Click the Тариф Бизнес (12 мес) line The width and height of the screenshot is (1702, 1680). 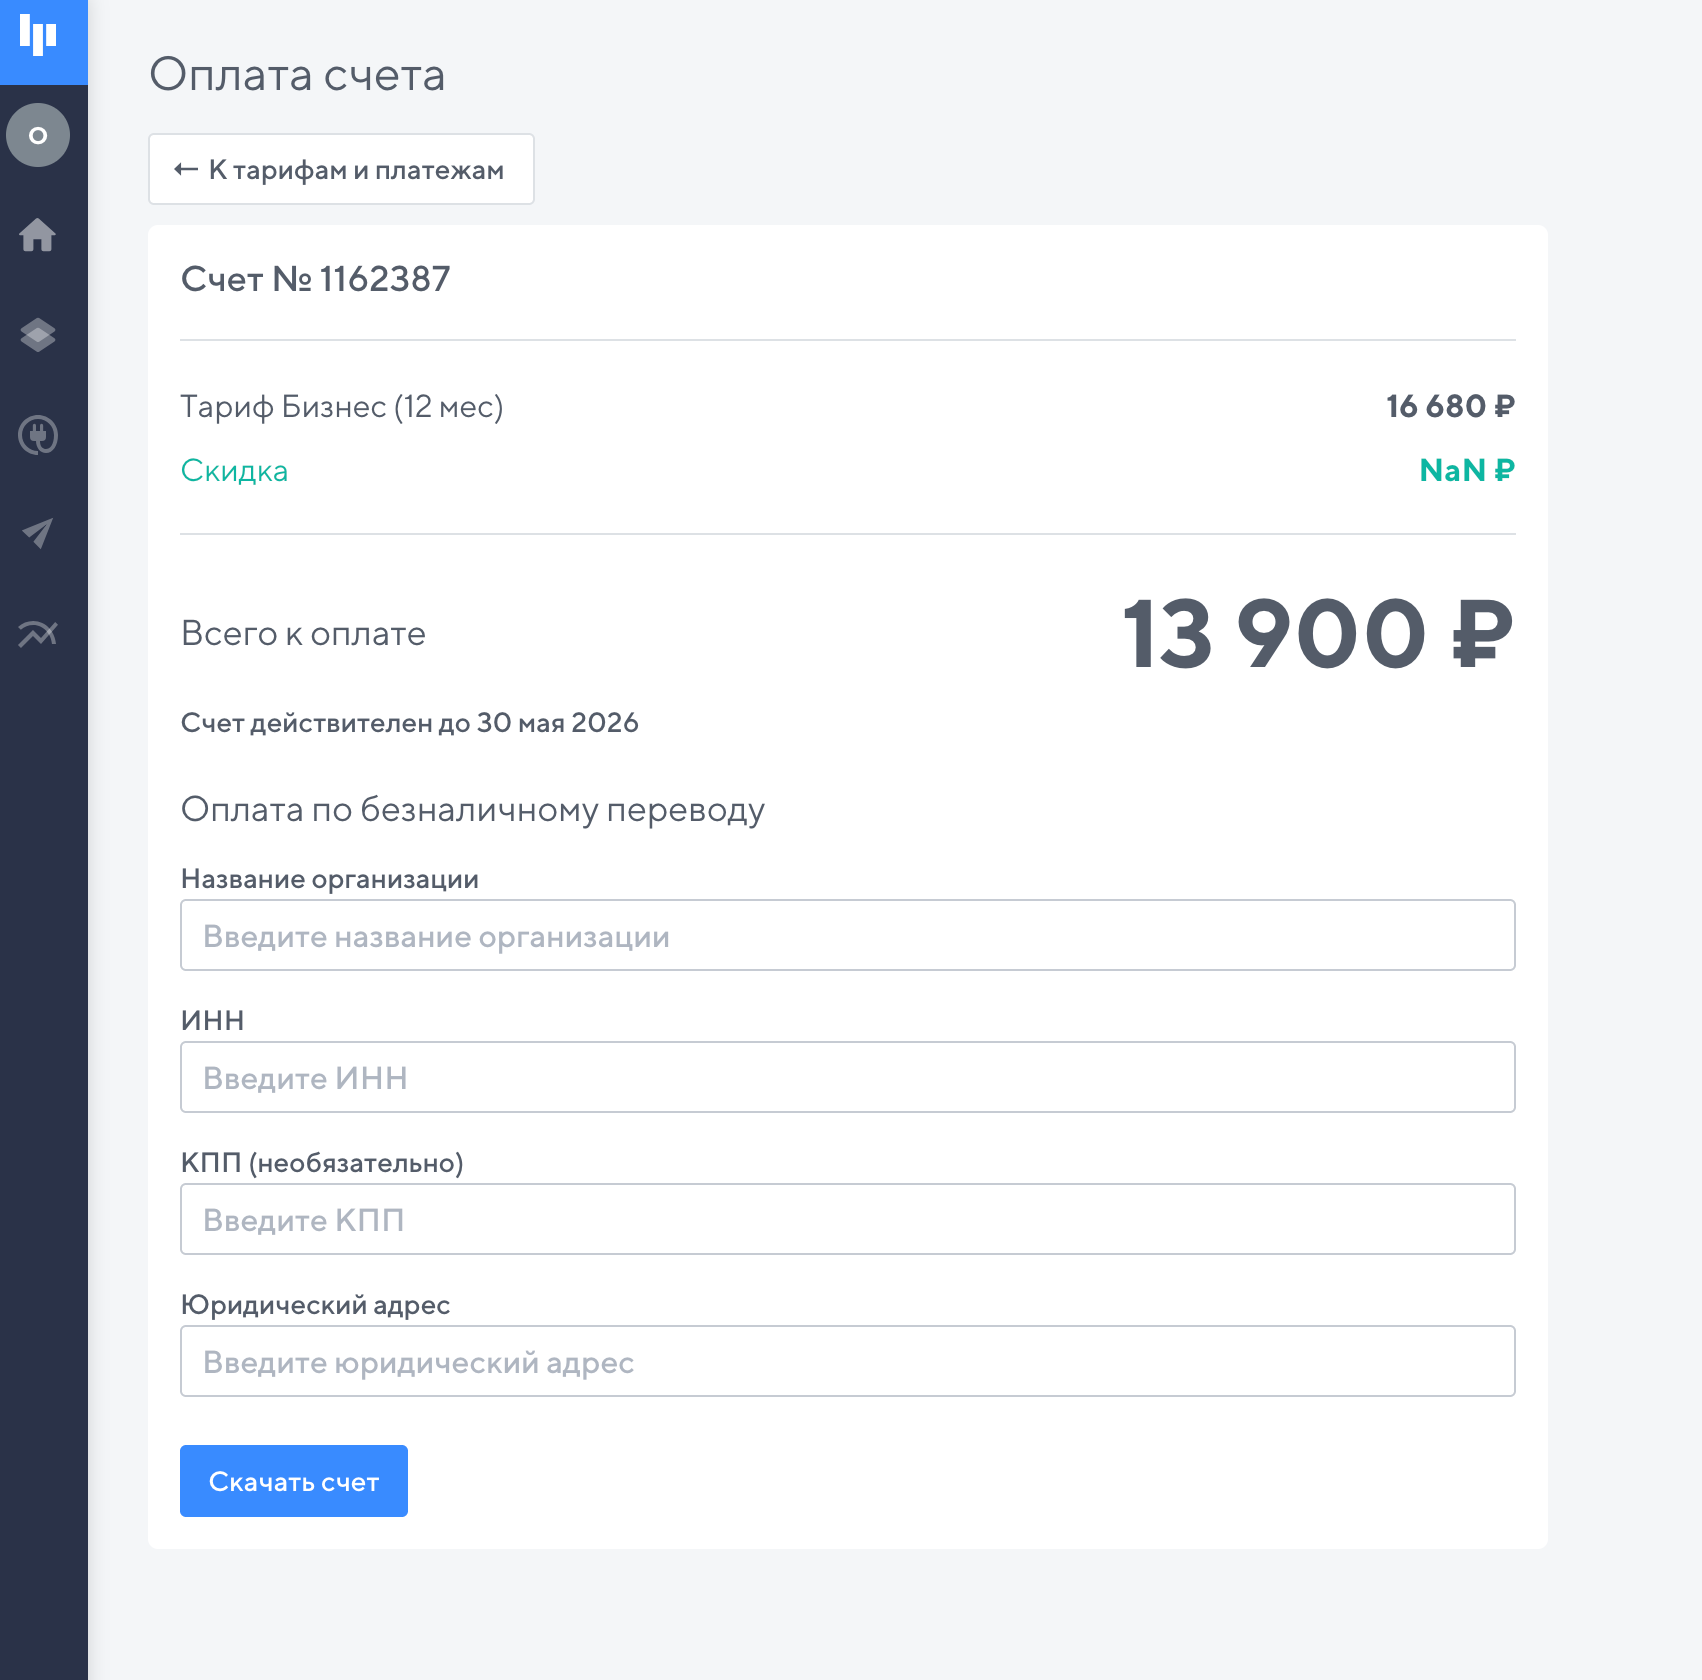coord(342,407)
